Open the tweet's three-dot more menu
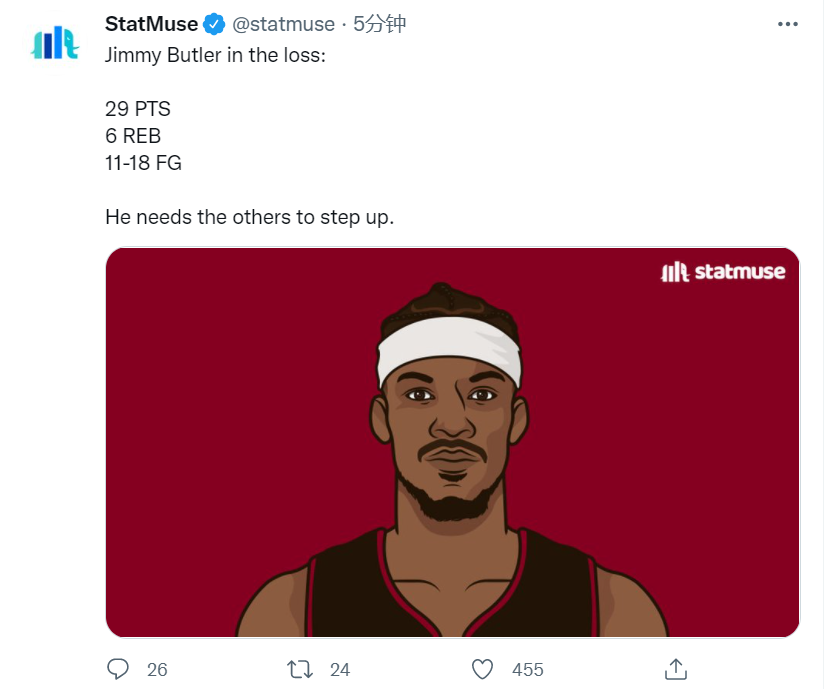Image resolution: width=825 pixels, height=689 pixels. pyautogui.click(x=788, y=24)
